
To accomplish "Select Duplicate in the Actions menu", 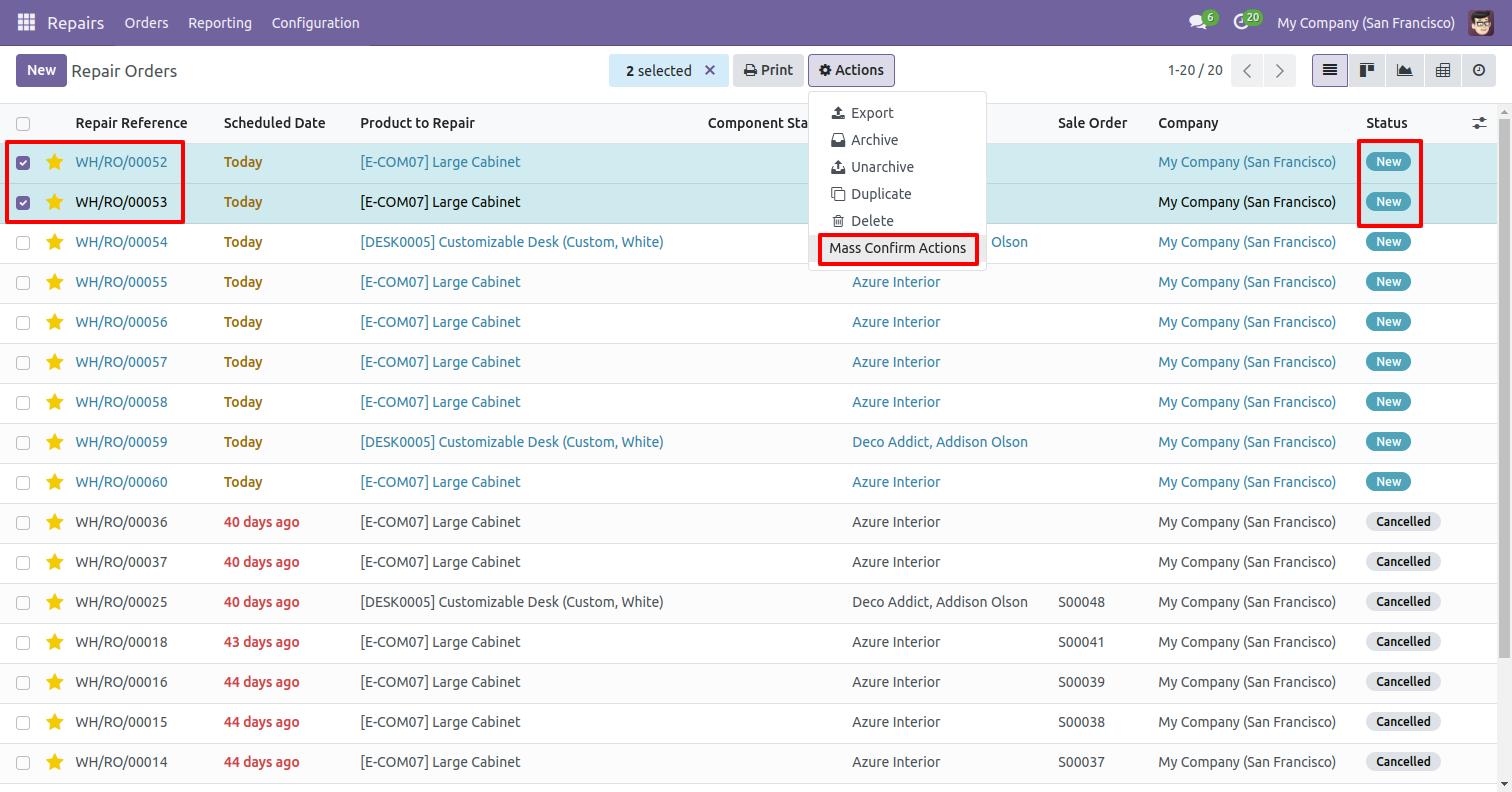I will (880, 194).
